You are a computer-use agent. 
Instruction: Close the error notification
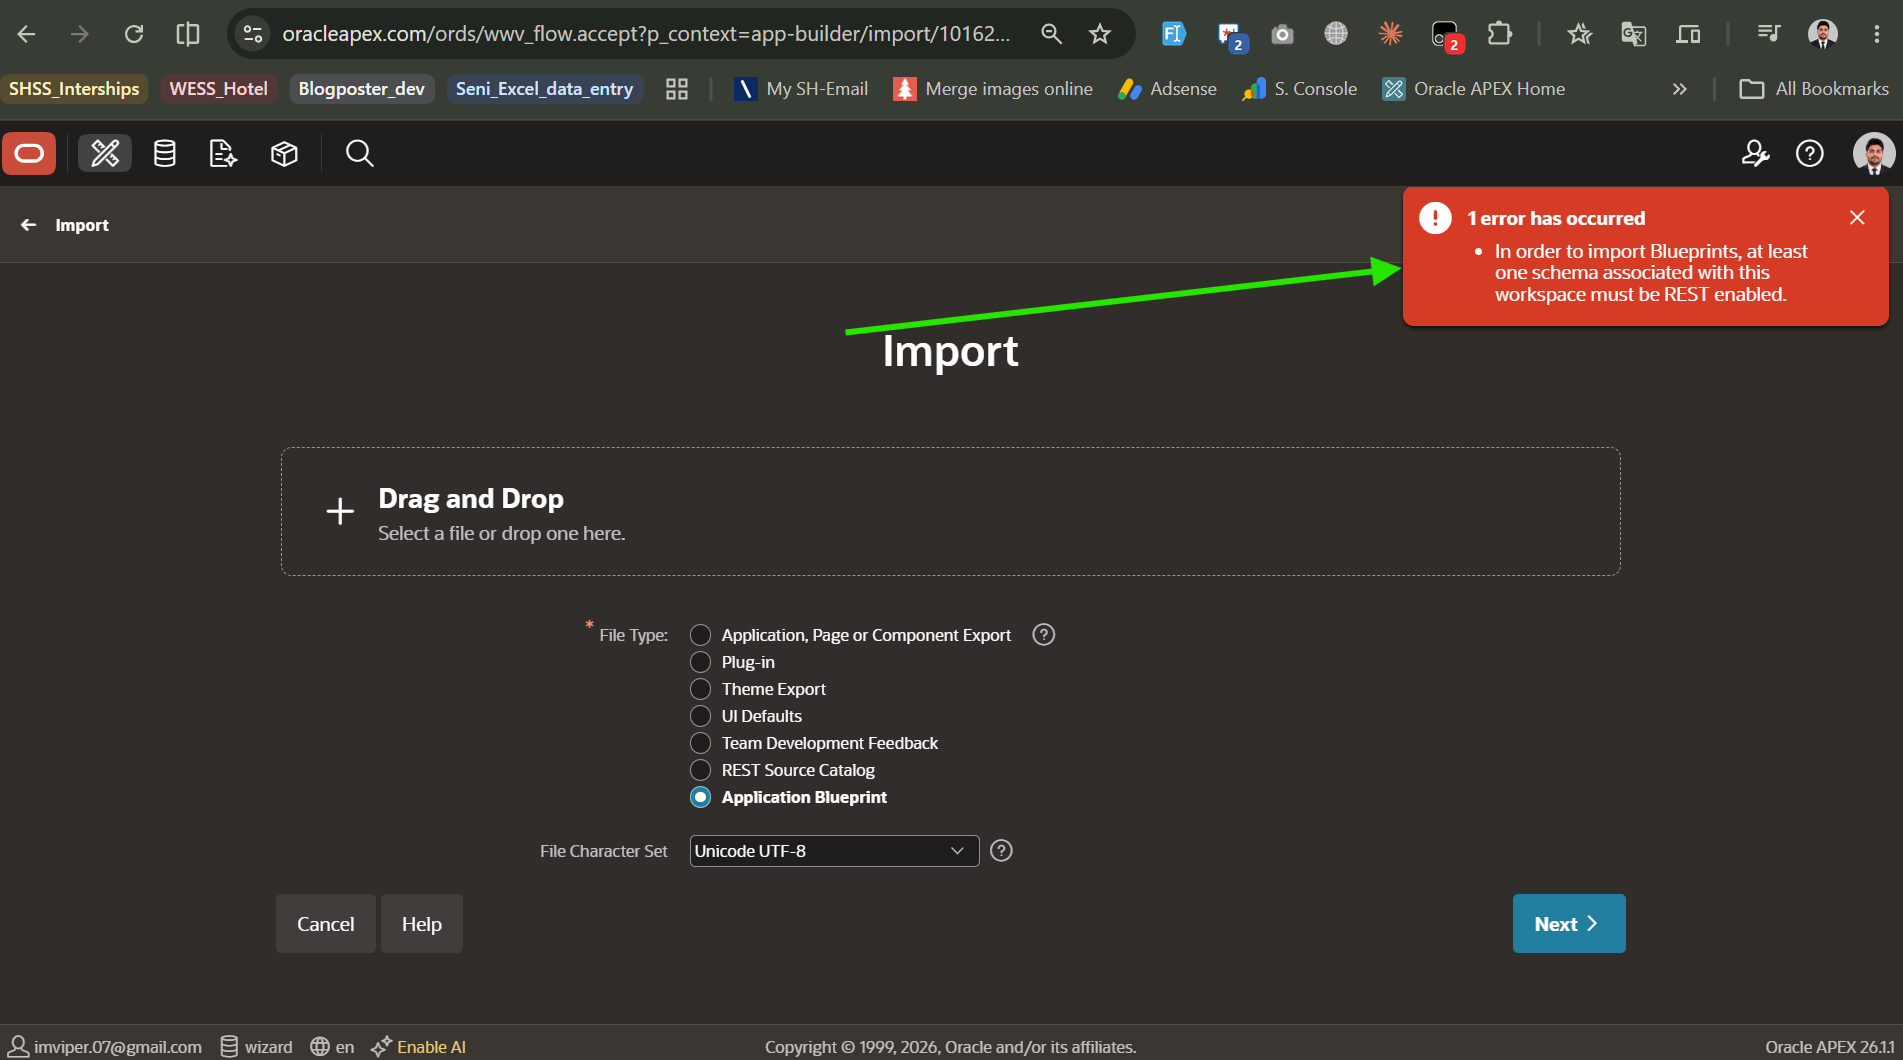(1857, 217)
